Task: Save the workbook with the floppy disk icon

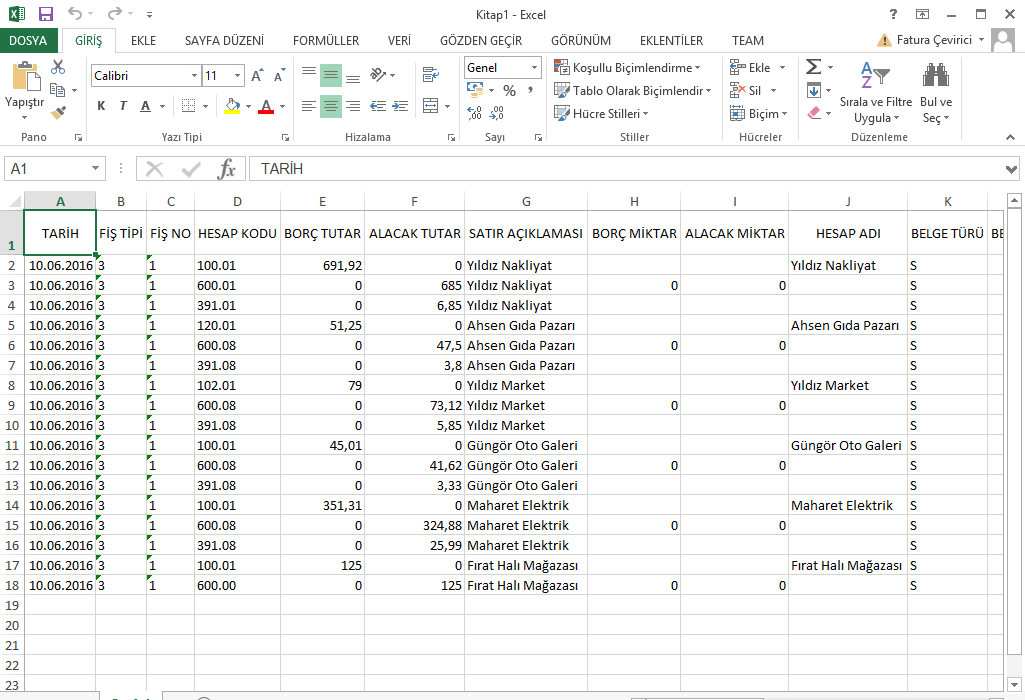Action: click(x=46, y=14)
